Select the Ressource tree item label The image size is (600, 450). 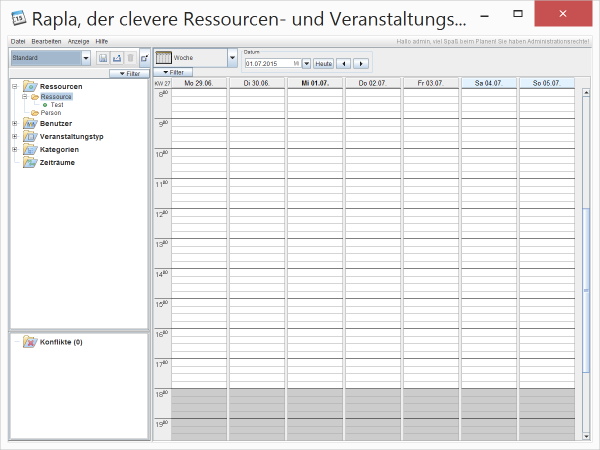click(x=56, y=97)
